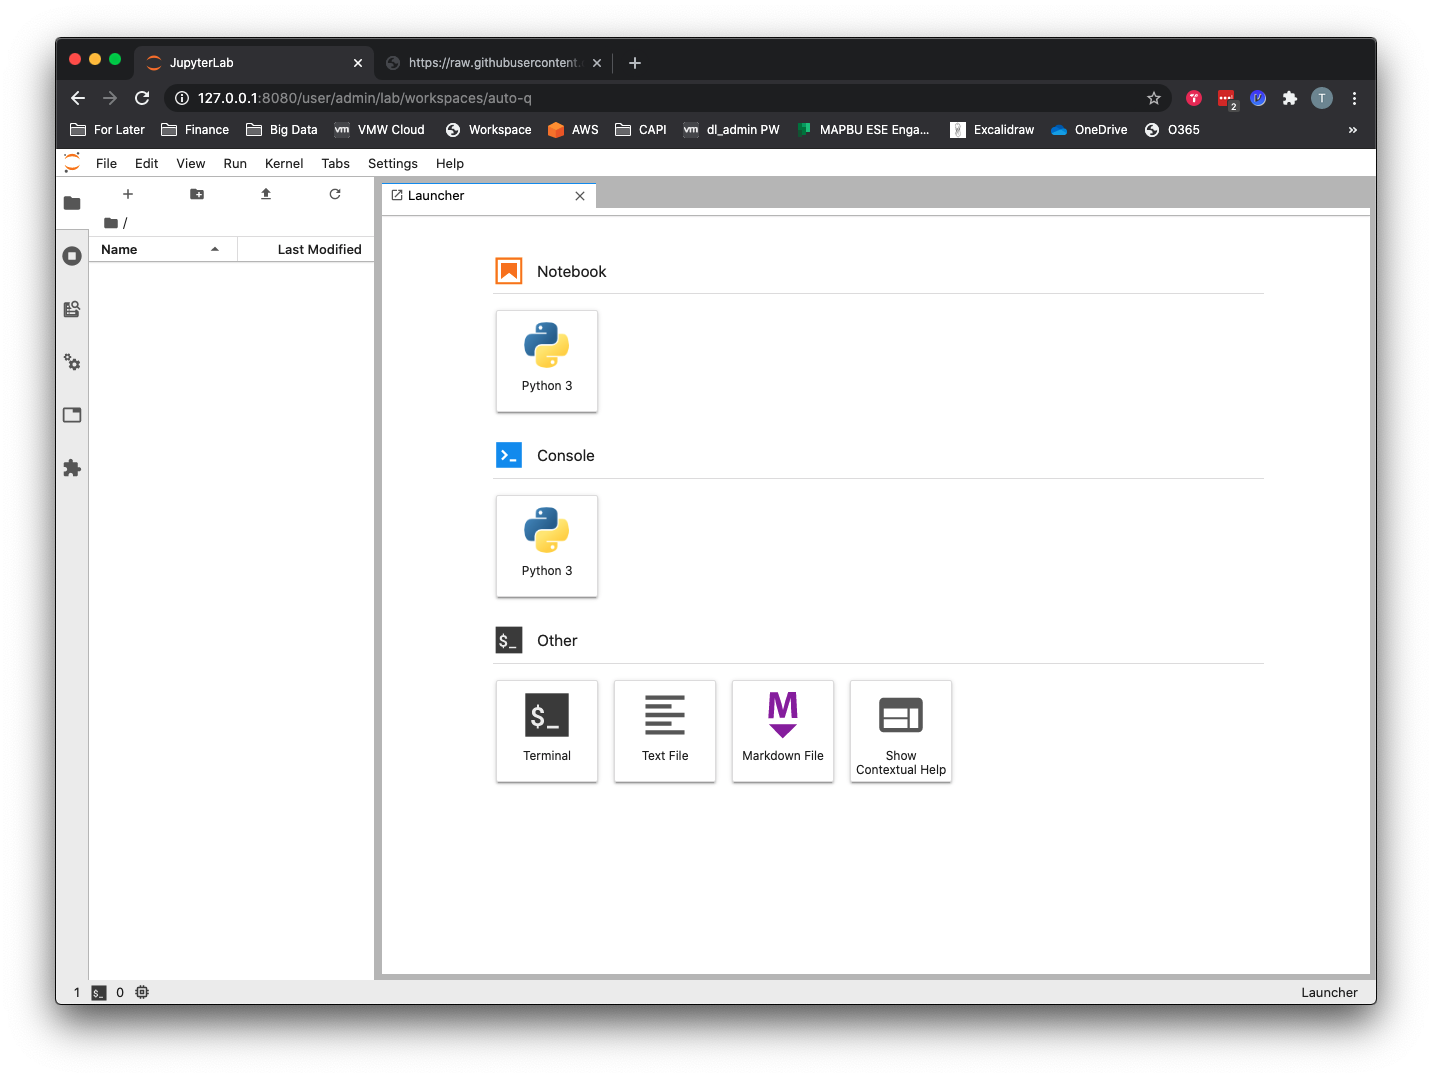Show the Open Tabs sidebar panel
The width and height of the screenshot is (1432, 1078).
[x=72, y=415]
